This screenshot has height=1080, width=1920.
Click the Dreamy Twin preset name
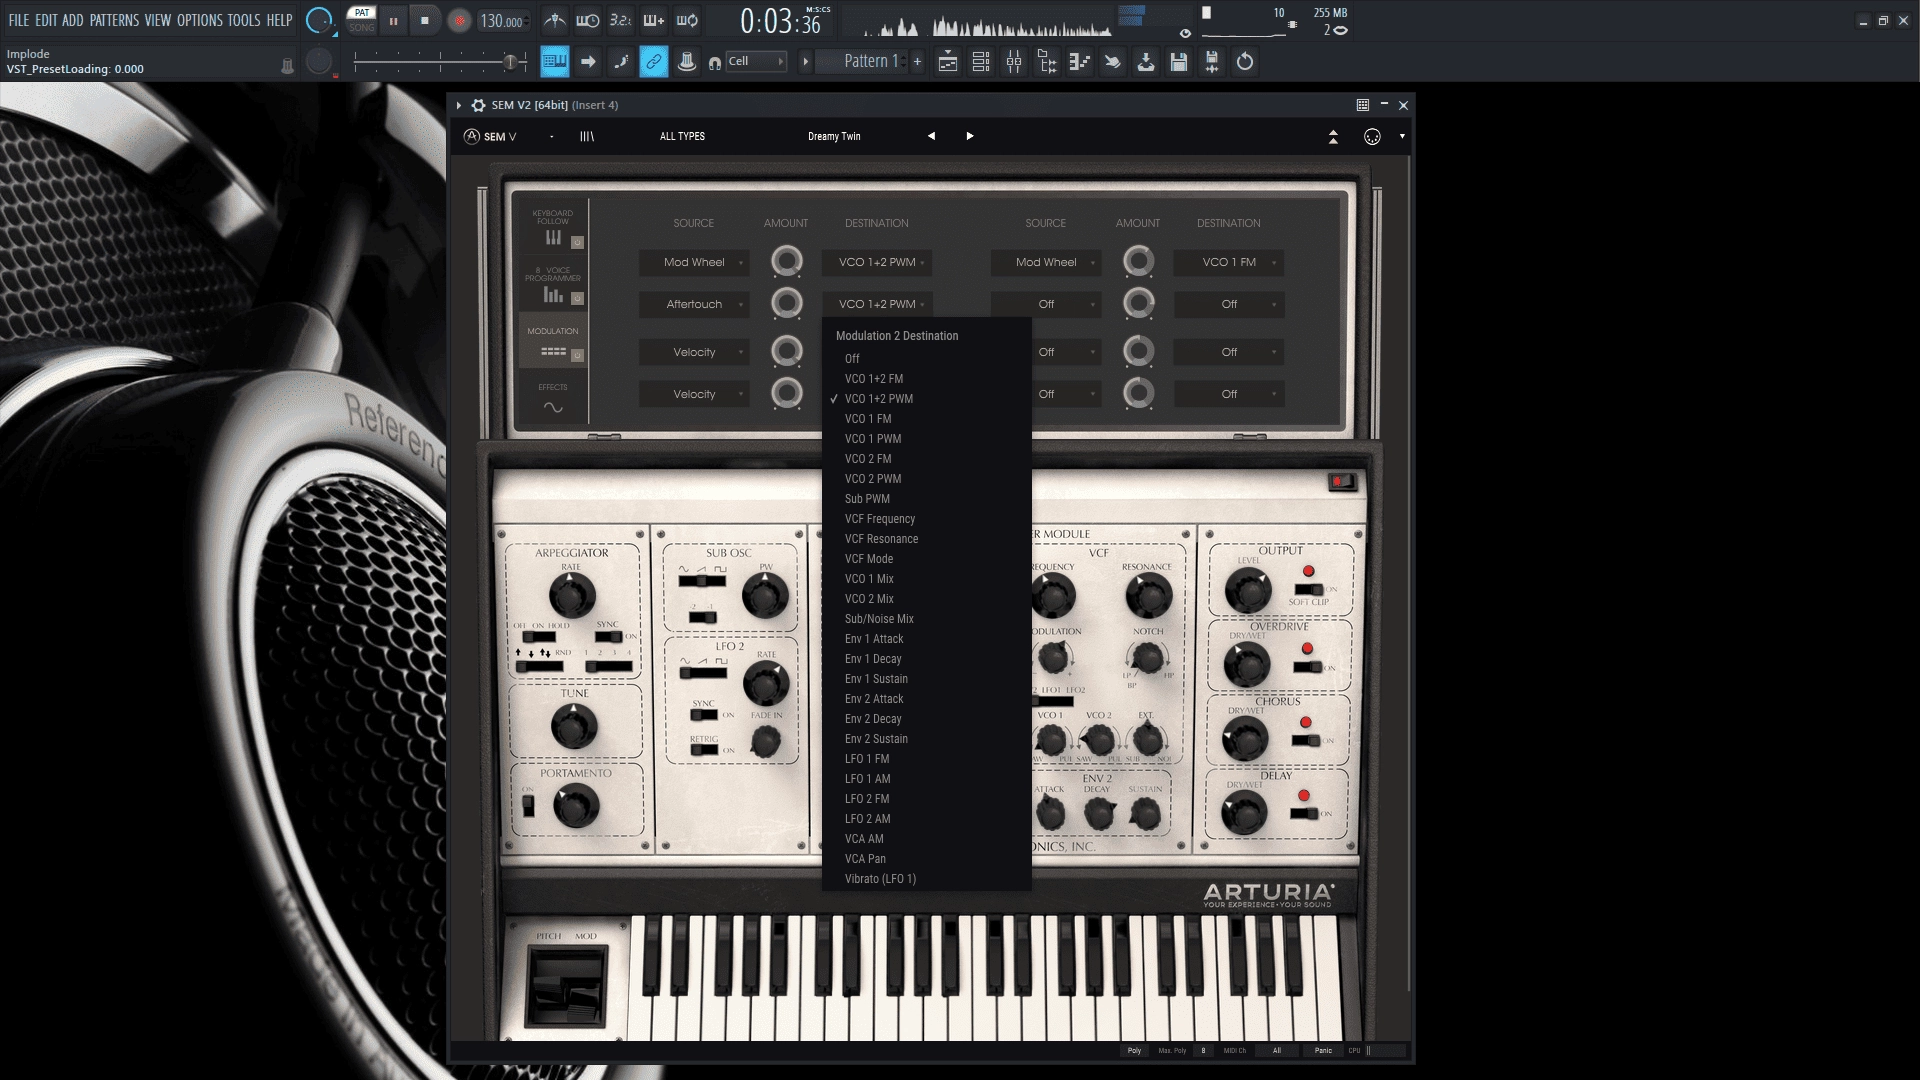[834, 136]
